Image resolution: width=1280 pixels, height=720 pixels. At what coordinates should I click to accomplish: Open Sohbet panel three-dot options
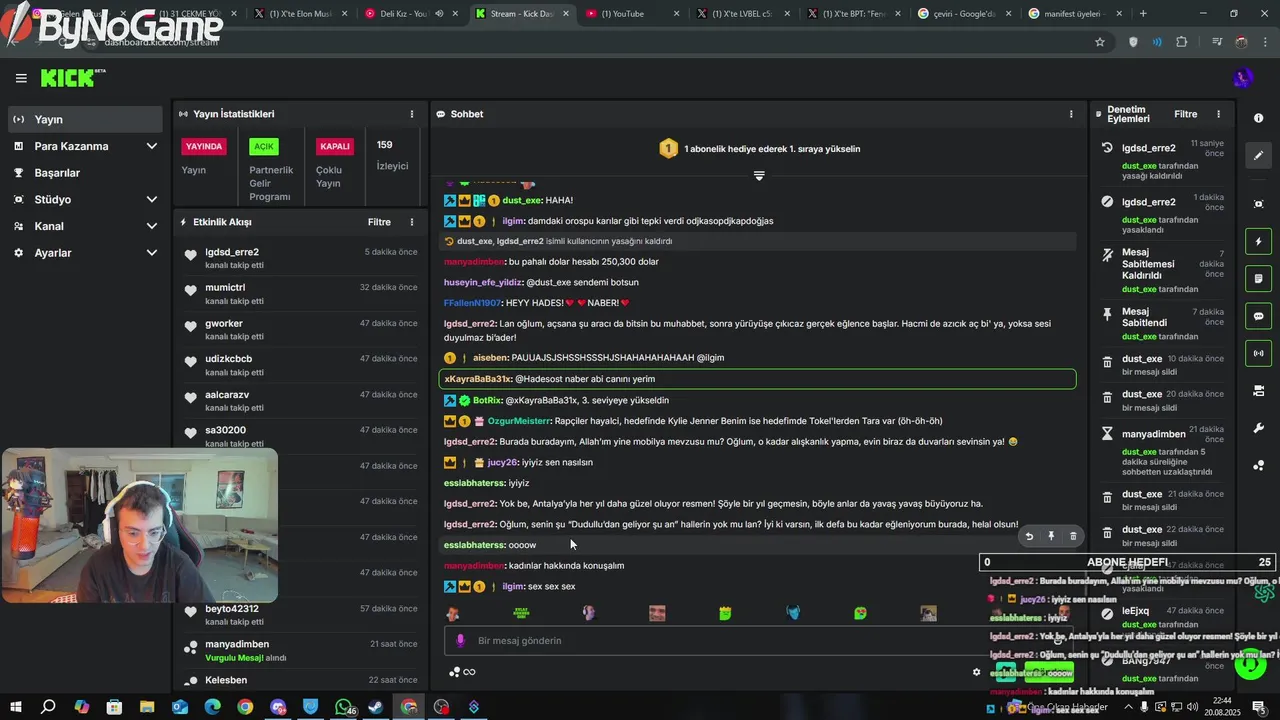[x=1071, y=114]
